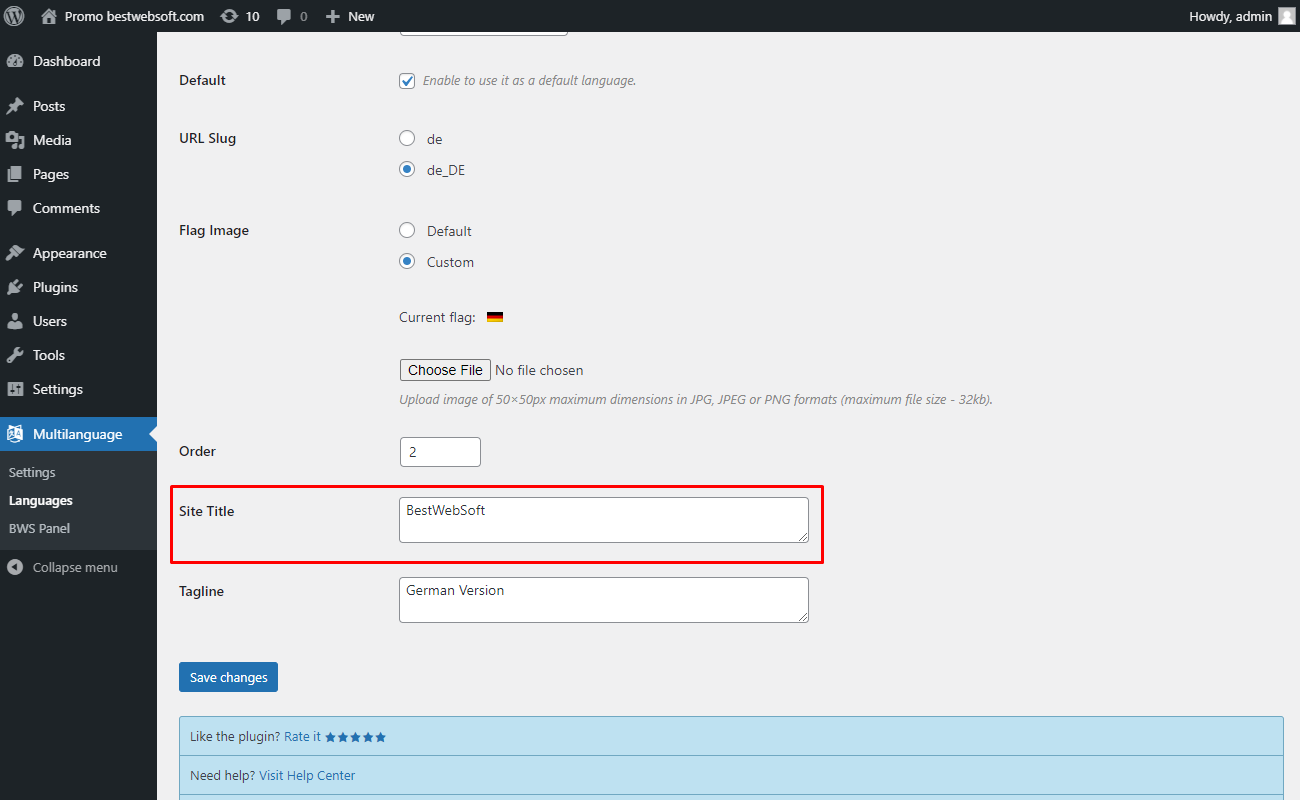Click the Tagline text area
This screenshot has height=800, width=1300.
pyautogui.click(x=604, y=600)
